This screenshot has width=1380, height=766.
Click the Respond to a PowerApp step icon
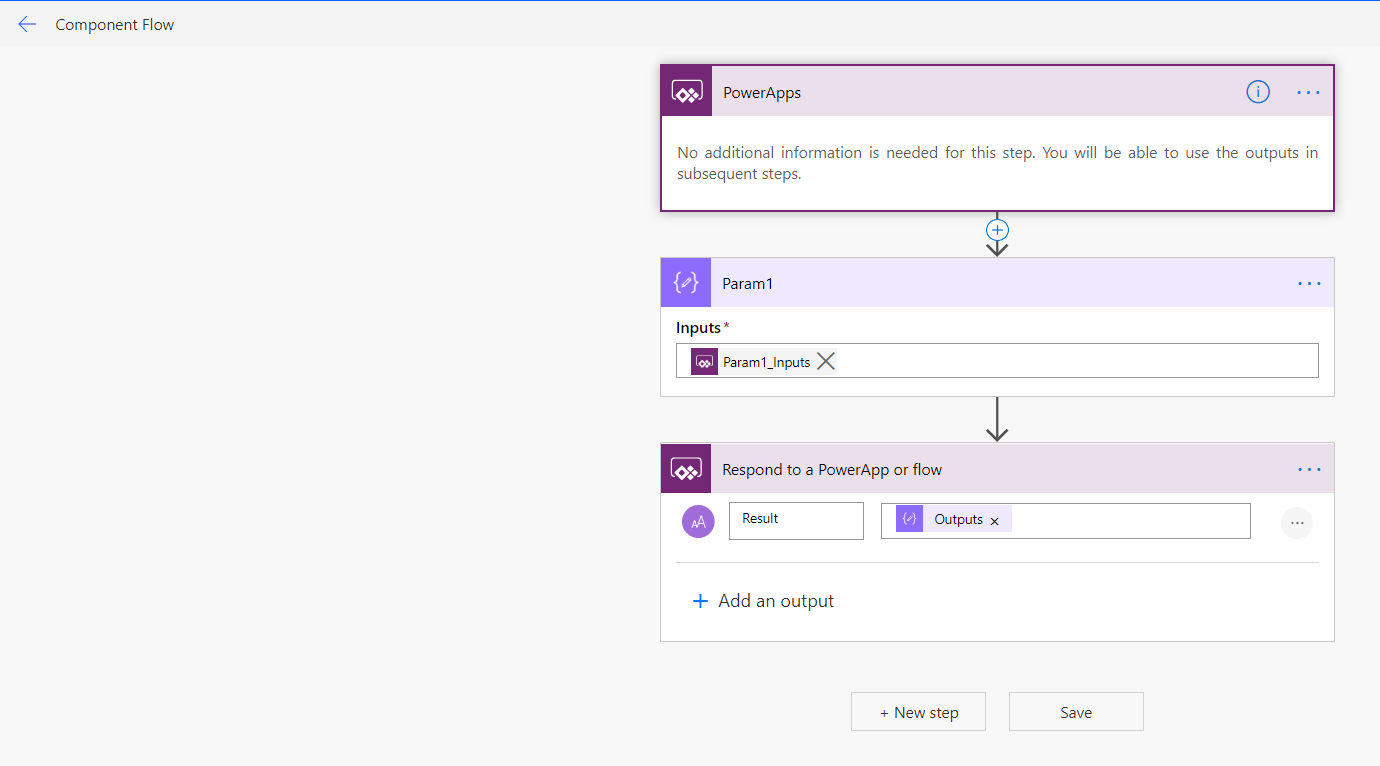click(685, 468)
